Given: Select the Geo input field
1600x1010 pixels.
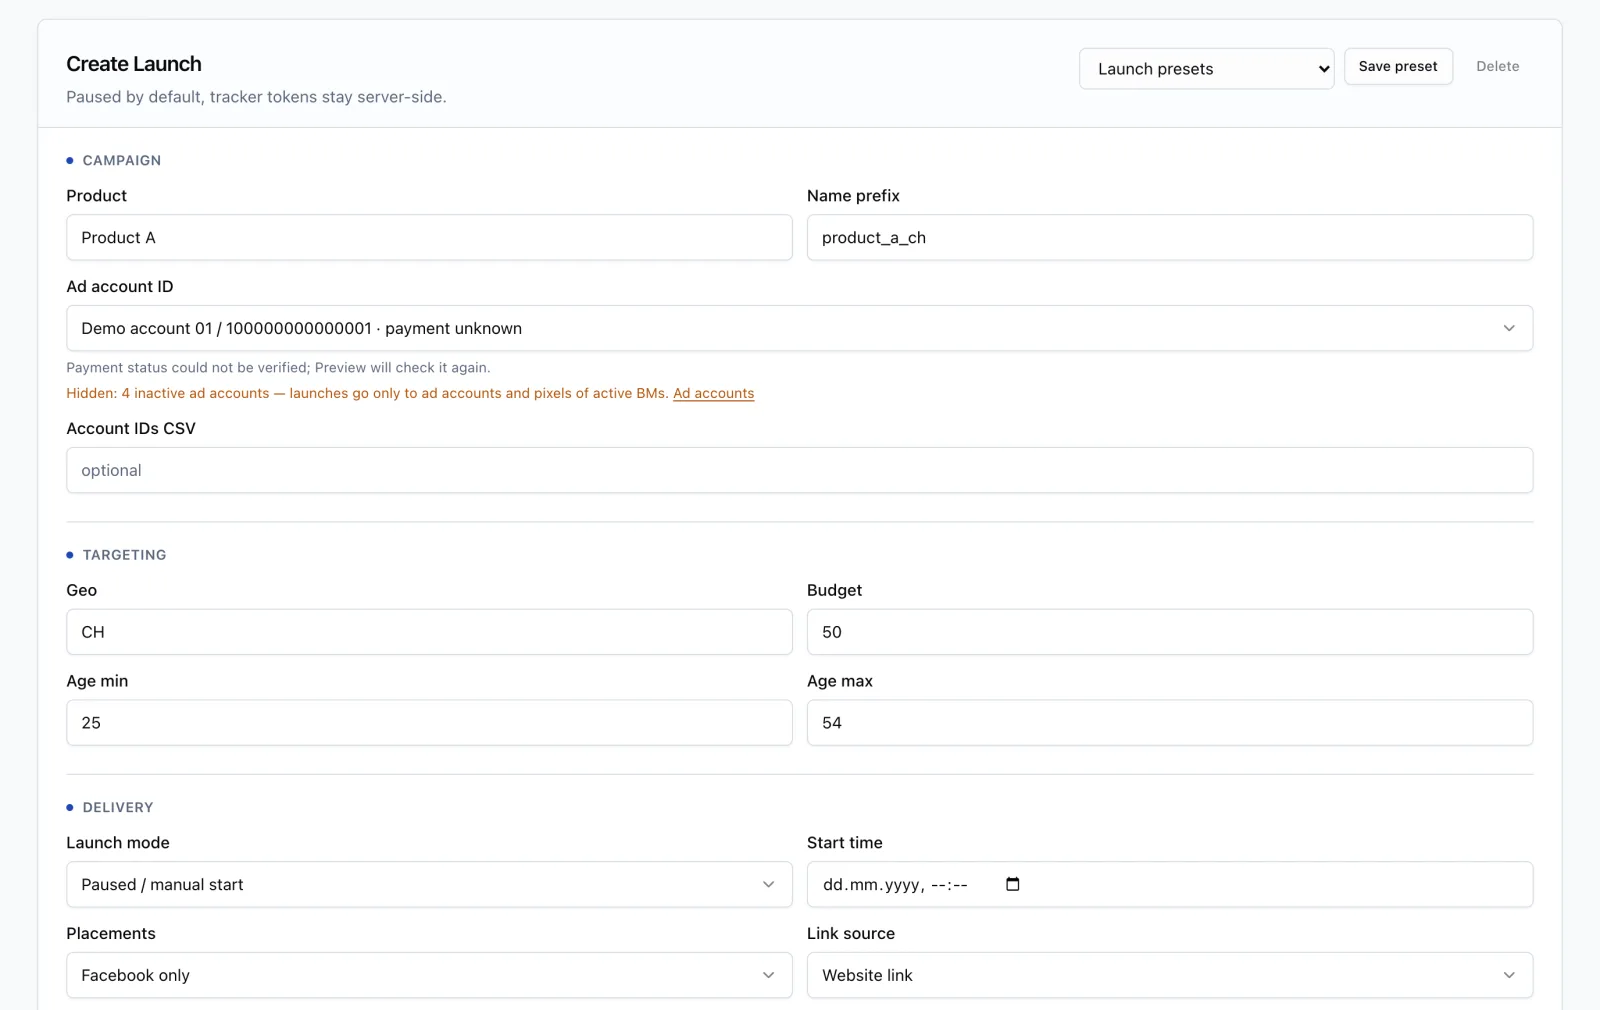Looking at the screenshot, I should click(x=429, y=632).
